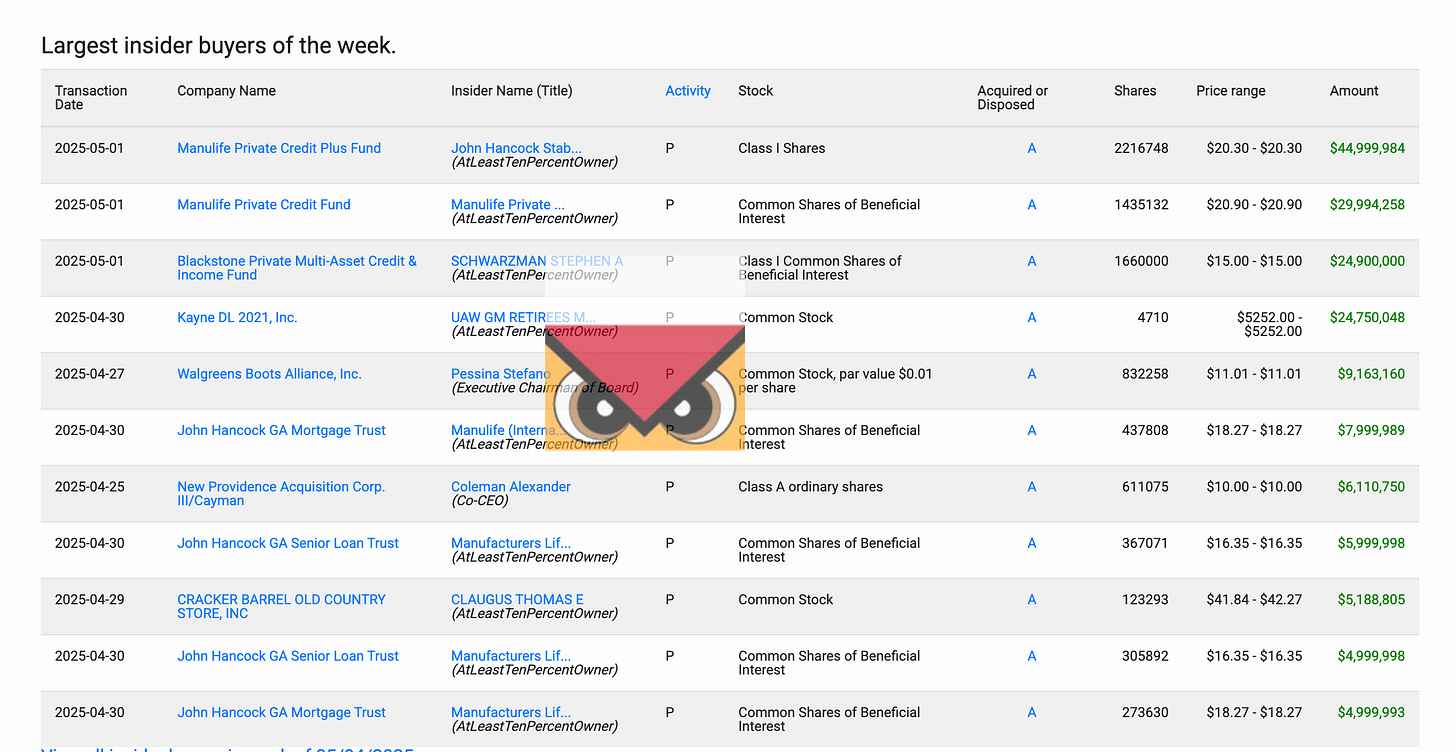Image resolution: width=1456 pixels, height=752 pixels.
Task: Click the 'A' acquired link in the Kayne DL row
Action: [x=1032, y=318]
